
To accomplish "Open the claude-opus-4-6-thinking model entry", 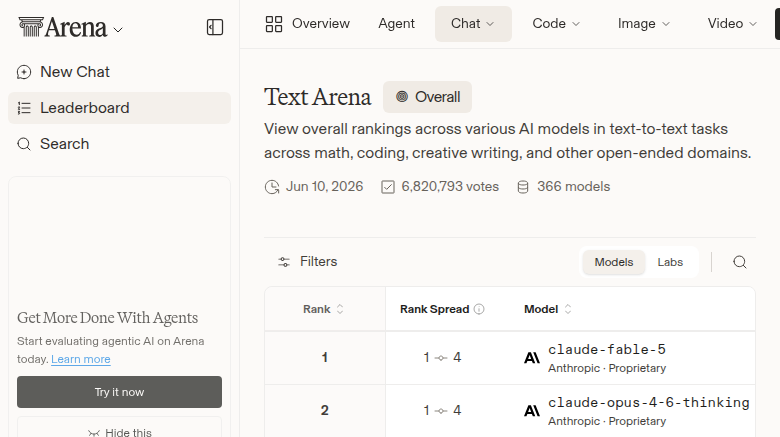I will point(649,402).
